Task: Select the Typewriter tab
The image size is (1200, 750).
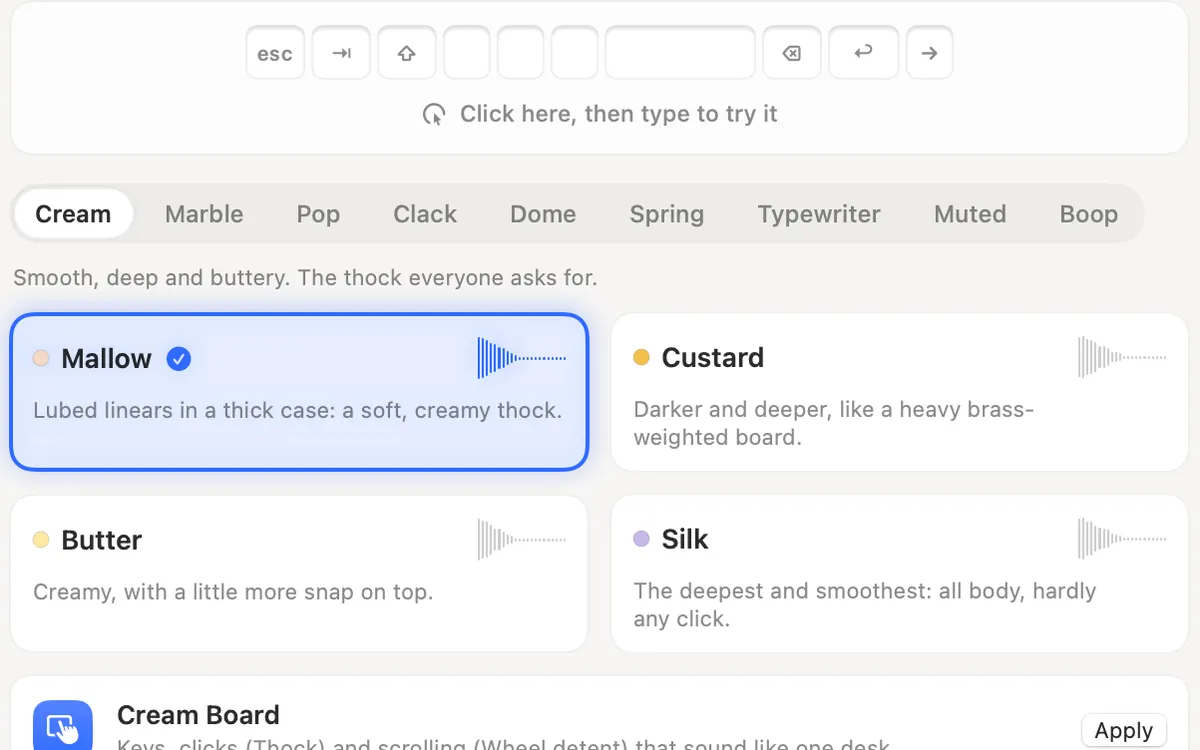Action: [819, 214]
